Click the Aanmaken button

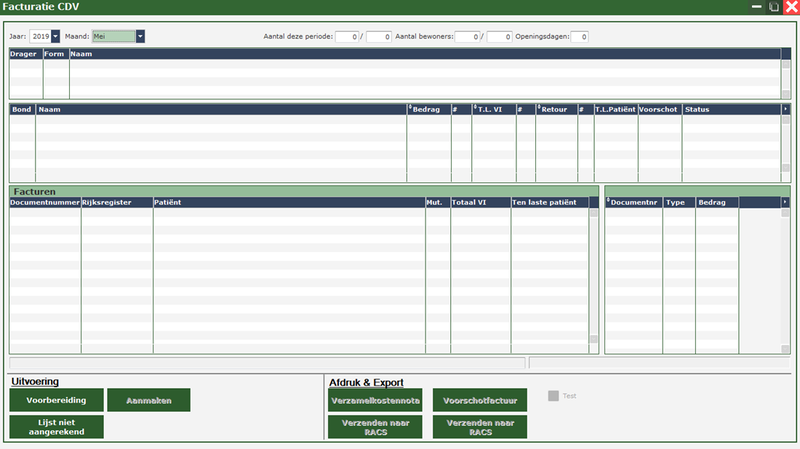[148, 400]
